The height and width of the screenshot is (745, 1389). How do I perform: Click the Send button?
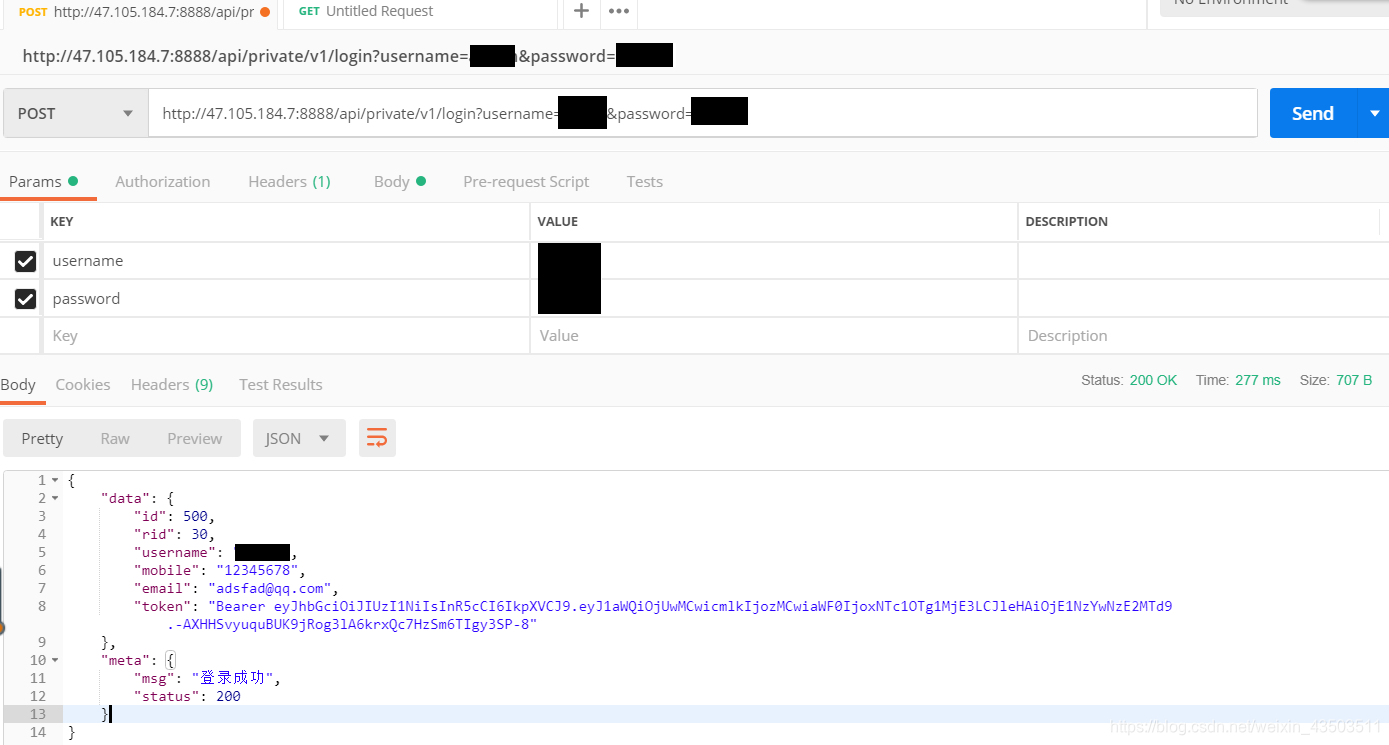(x=1313, y=113)
